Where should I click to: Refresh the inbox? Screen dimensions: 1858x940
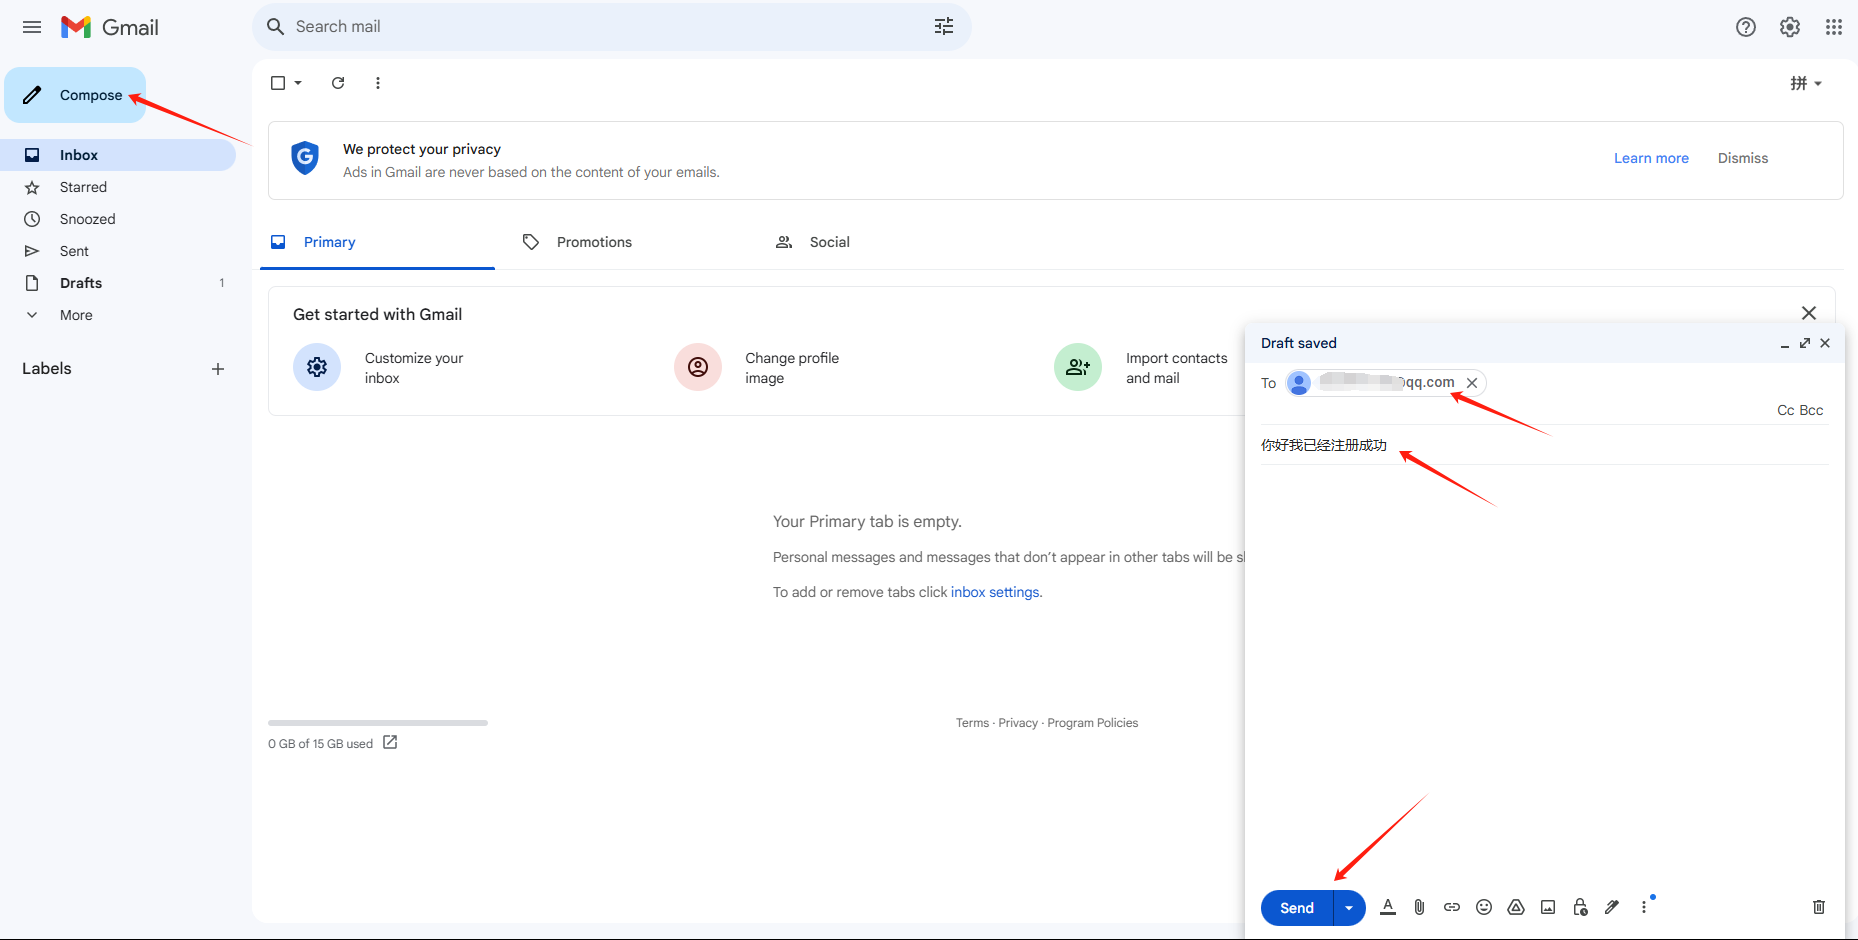pyautogui.click(x=338, y=83)
